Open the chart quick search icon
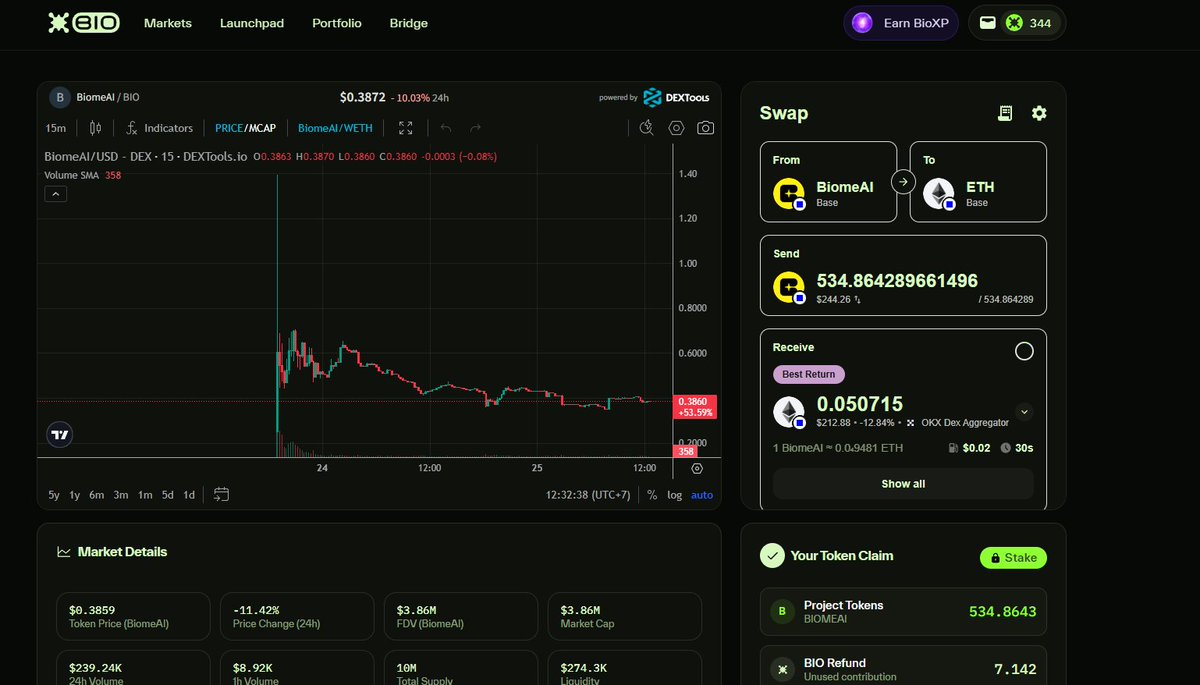The height and width of the screenshot is (685, 1200). 647,128
